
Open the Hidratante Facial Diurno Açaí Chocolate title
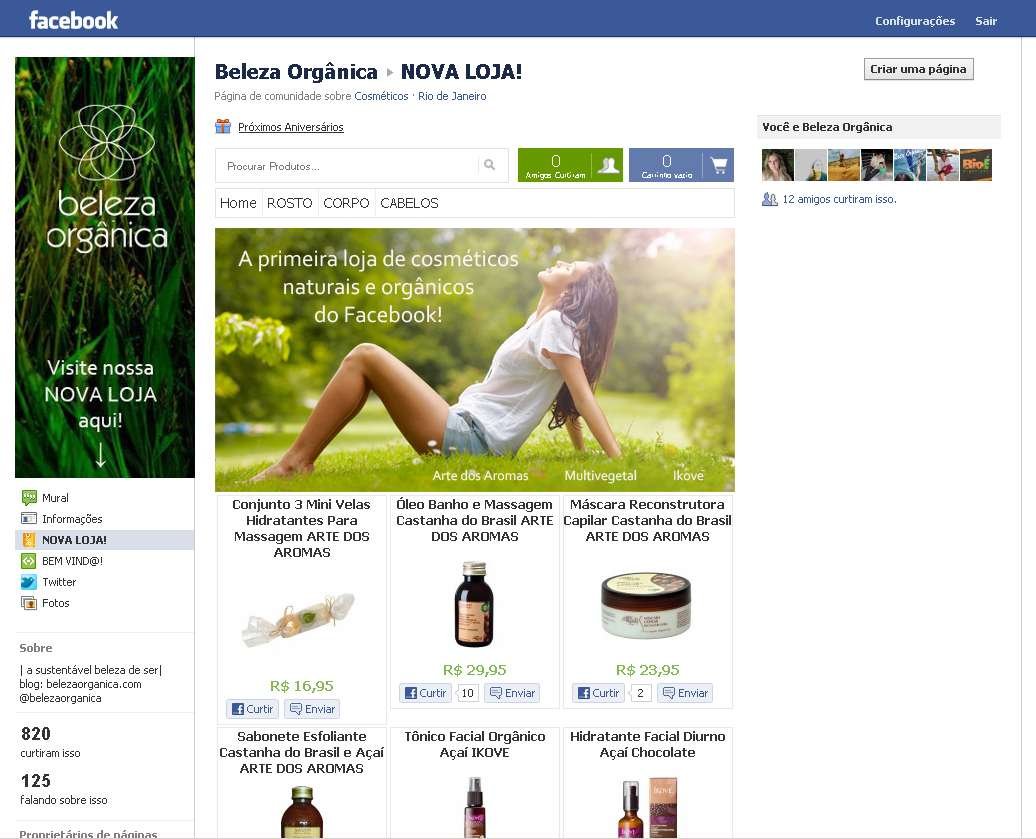(648, 745)
